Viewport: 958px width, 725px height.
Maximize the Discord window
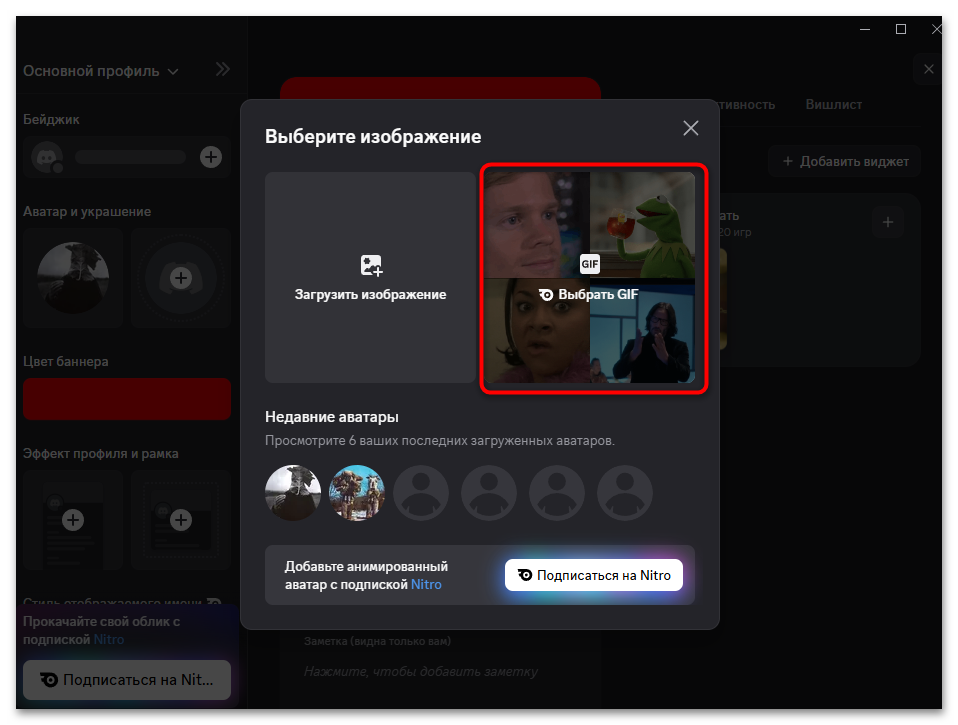[901, 29]
